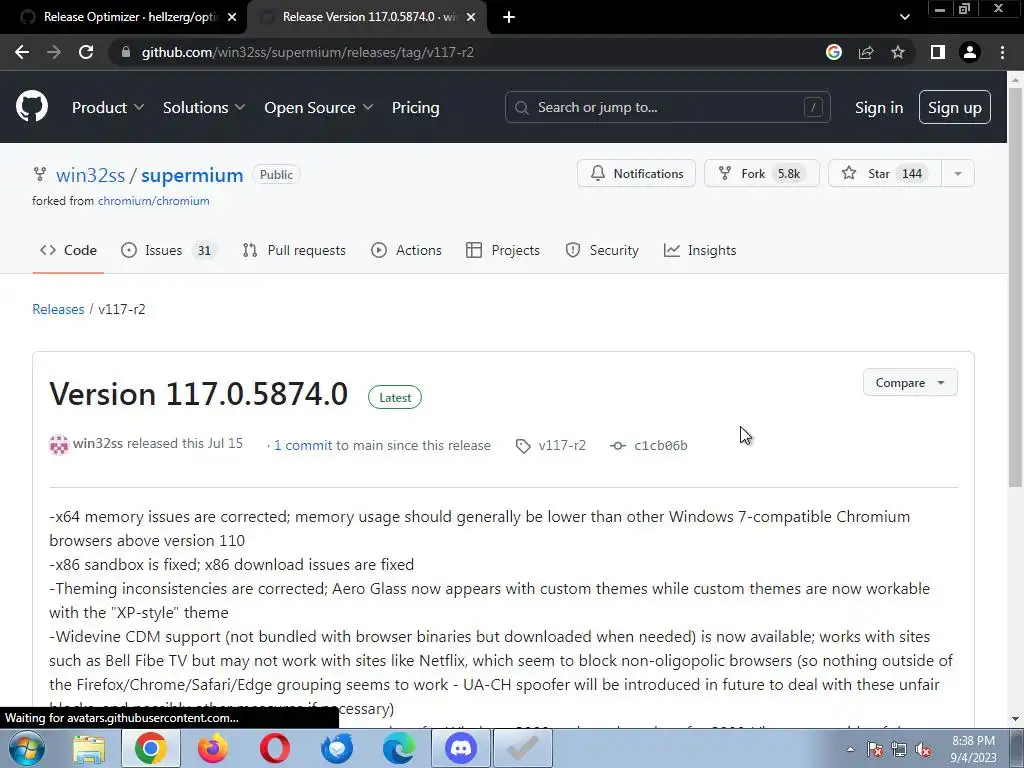
Task: Open the browser side panel icon
Action: pos(938,52)
